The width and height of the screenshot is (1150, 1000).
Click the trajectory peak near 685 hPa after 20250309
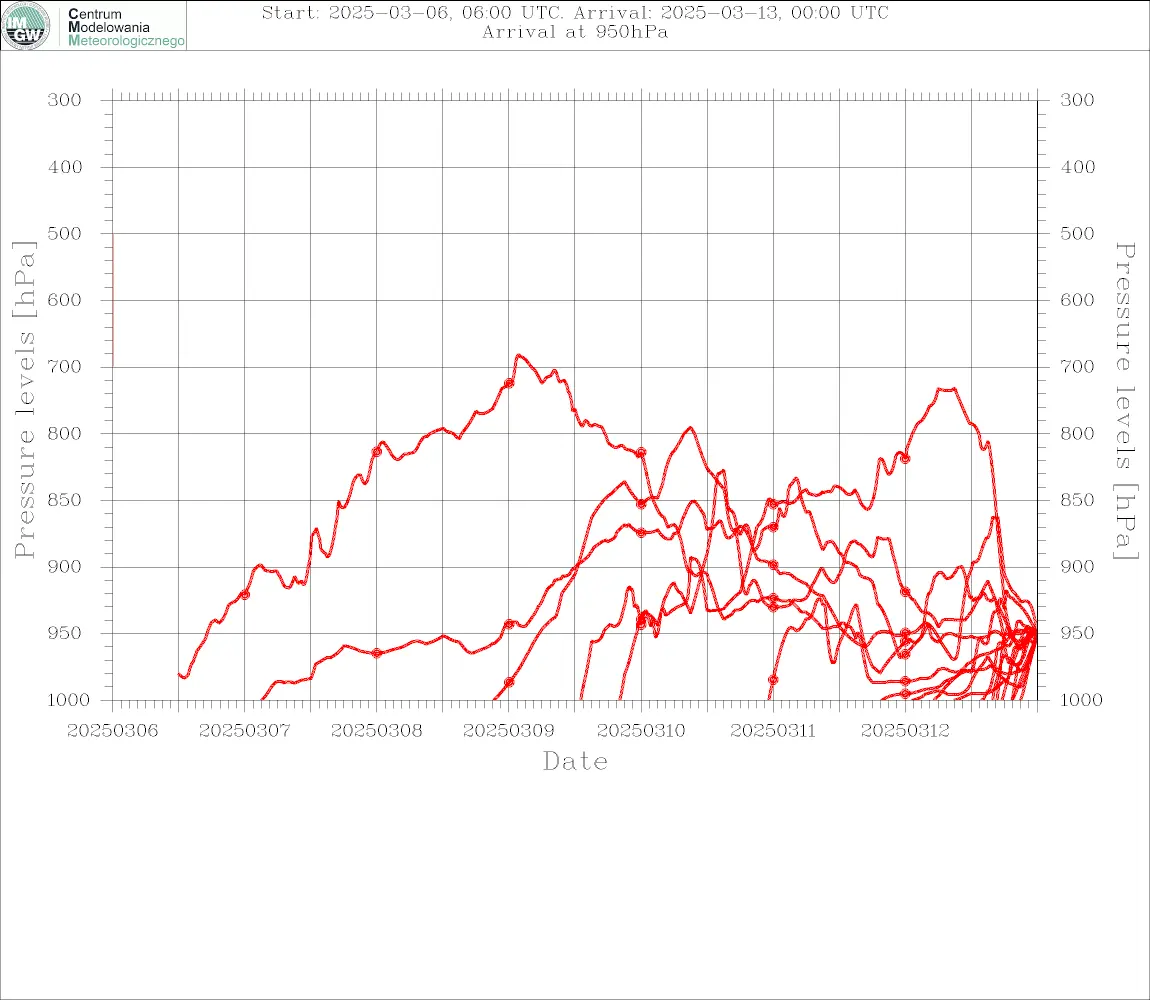(x=519, y=356)
